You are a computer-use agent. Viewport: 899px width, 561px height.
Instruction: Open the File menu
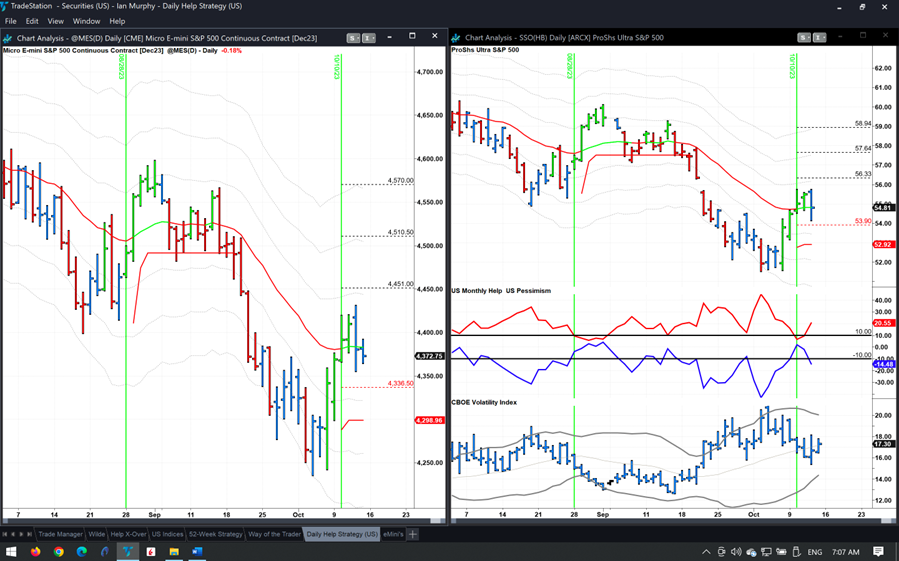coord(11,21)
